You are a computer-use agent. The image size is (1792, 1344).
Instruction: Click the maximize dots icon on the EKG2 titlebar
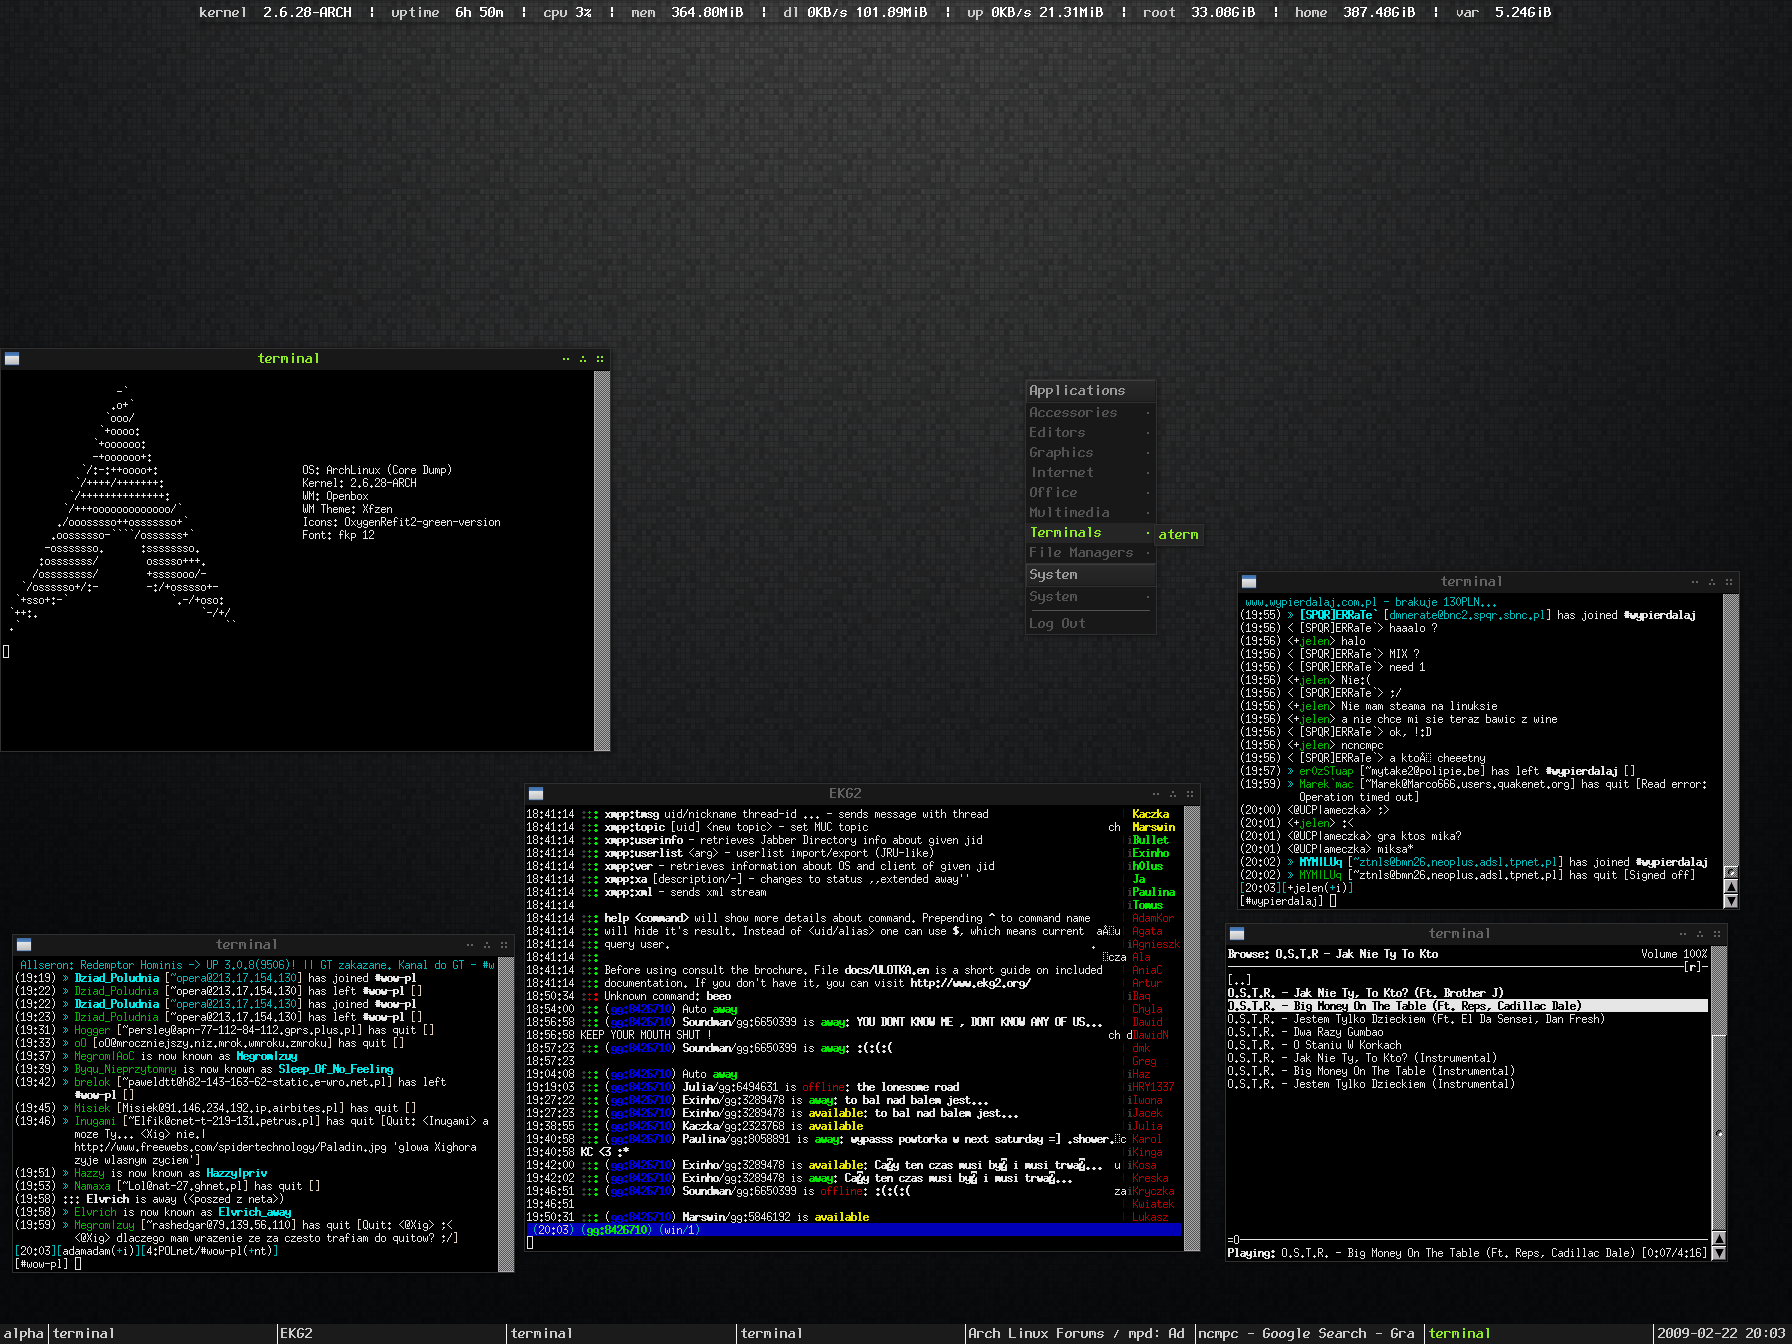[x=1173, y=794]
